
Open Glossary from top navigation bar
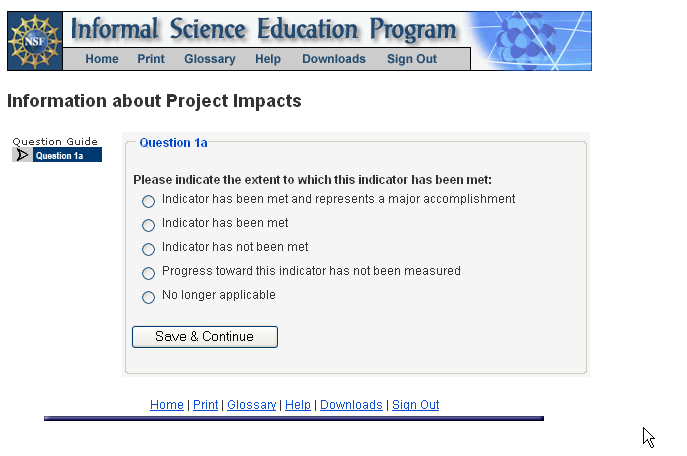tap(210, 59)
